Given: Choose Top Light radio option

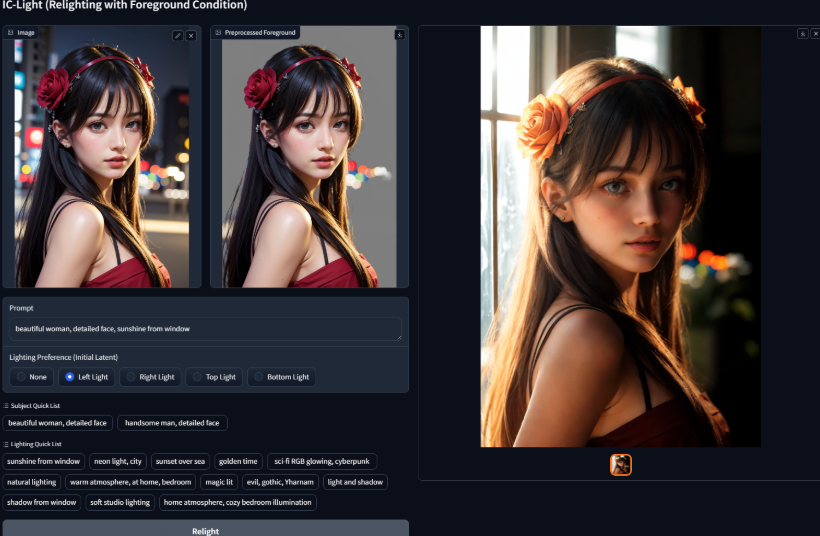Looking at the screenshot, I should [x=214, y=377].
